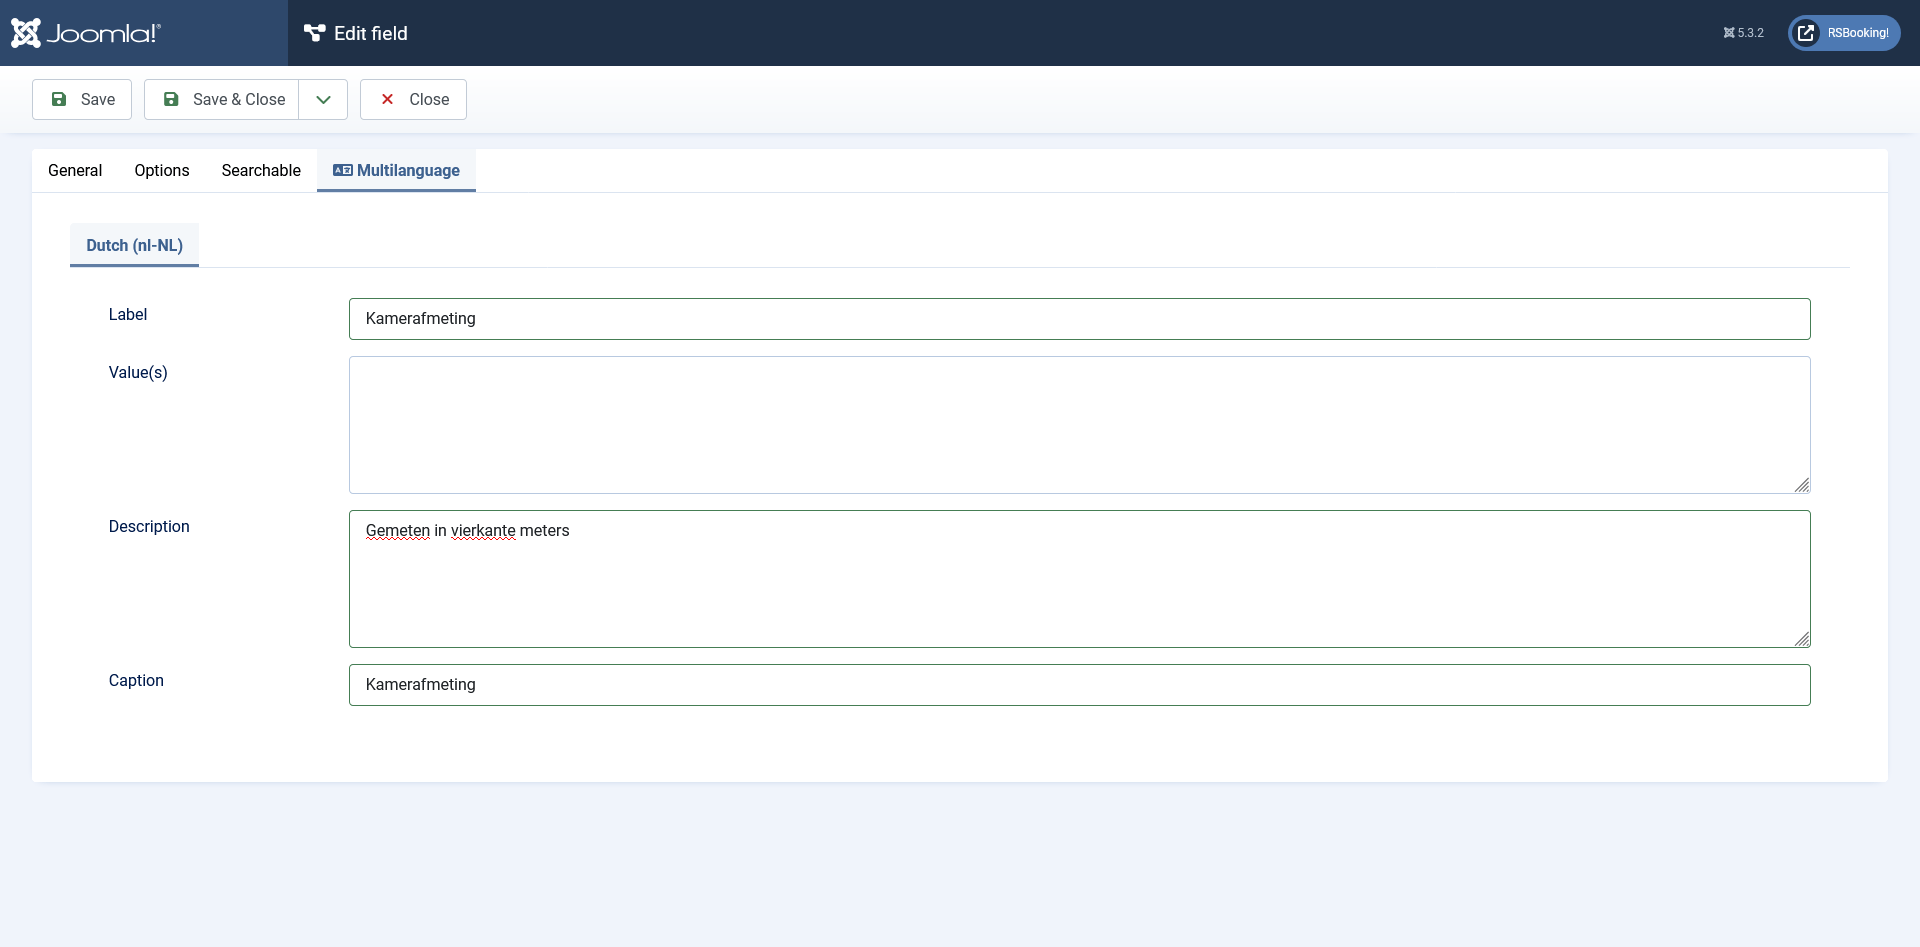Click the Joomla logo
This screenshot has height=947, width=1920.
86,33
